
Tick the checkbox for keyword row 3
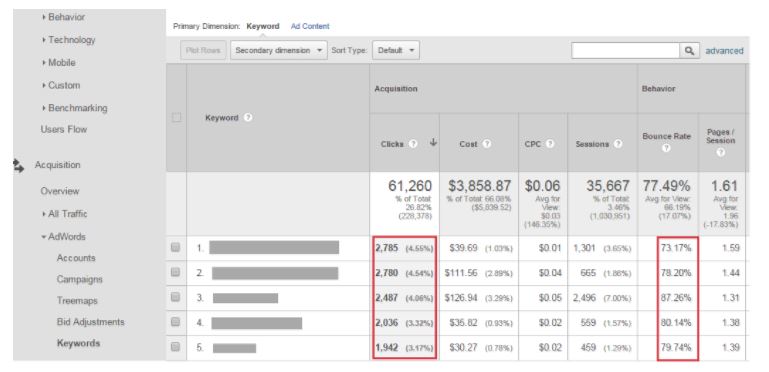[x=176, y=298]
